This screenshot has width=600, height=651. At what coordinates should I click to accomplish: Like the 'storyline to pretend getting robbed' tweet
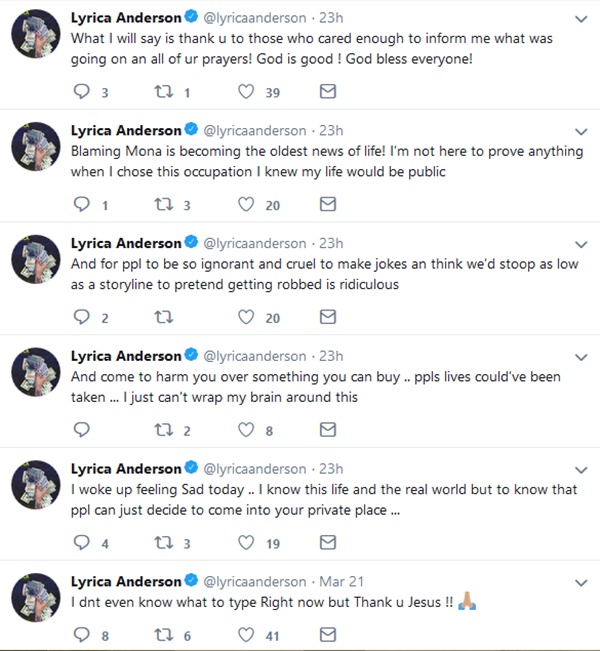pyautogui.click(x=246, y=317)
